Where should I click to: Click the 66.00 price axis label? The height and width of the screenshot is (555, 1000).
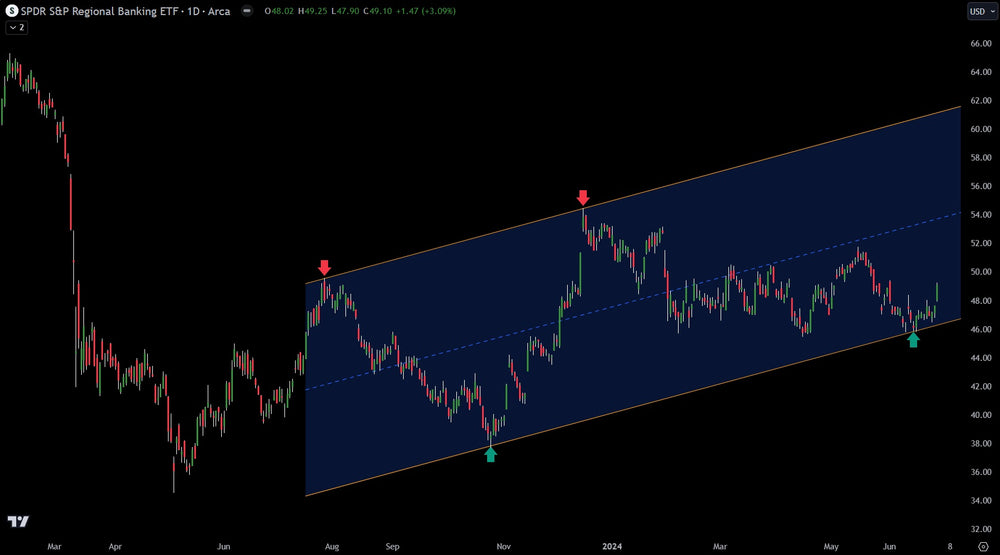click(x=981, y=43)
